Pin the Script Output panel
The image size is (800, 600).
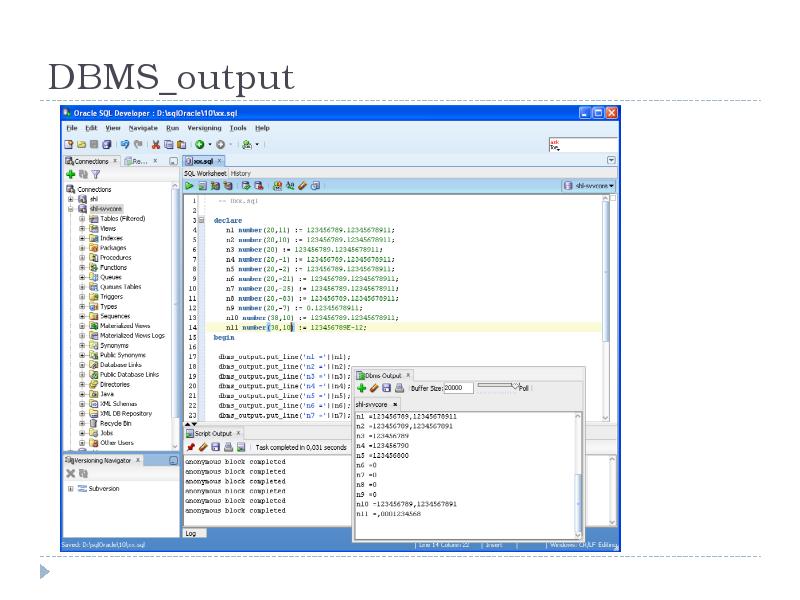[x=191, y=447]
